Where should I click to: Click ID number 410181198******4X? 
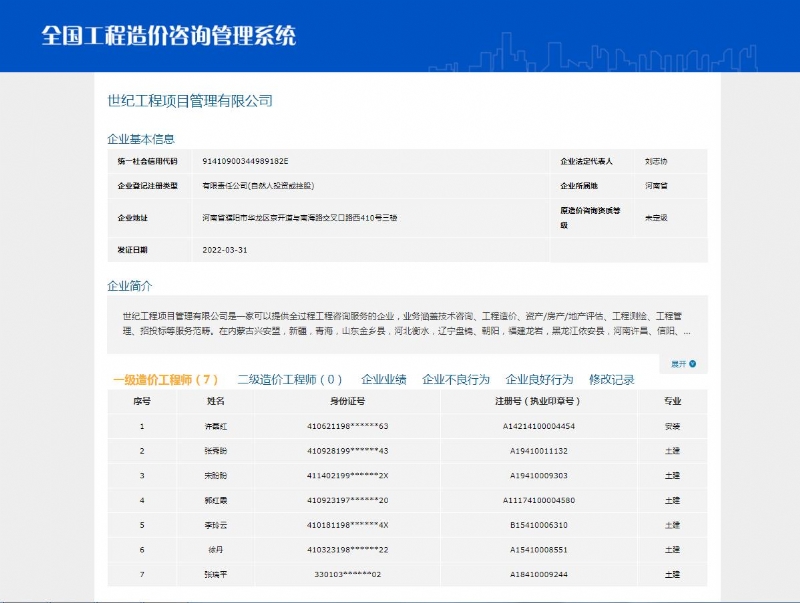tap(347, 525)
